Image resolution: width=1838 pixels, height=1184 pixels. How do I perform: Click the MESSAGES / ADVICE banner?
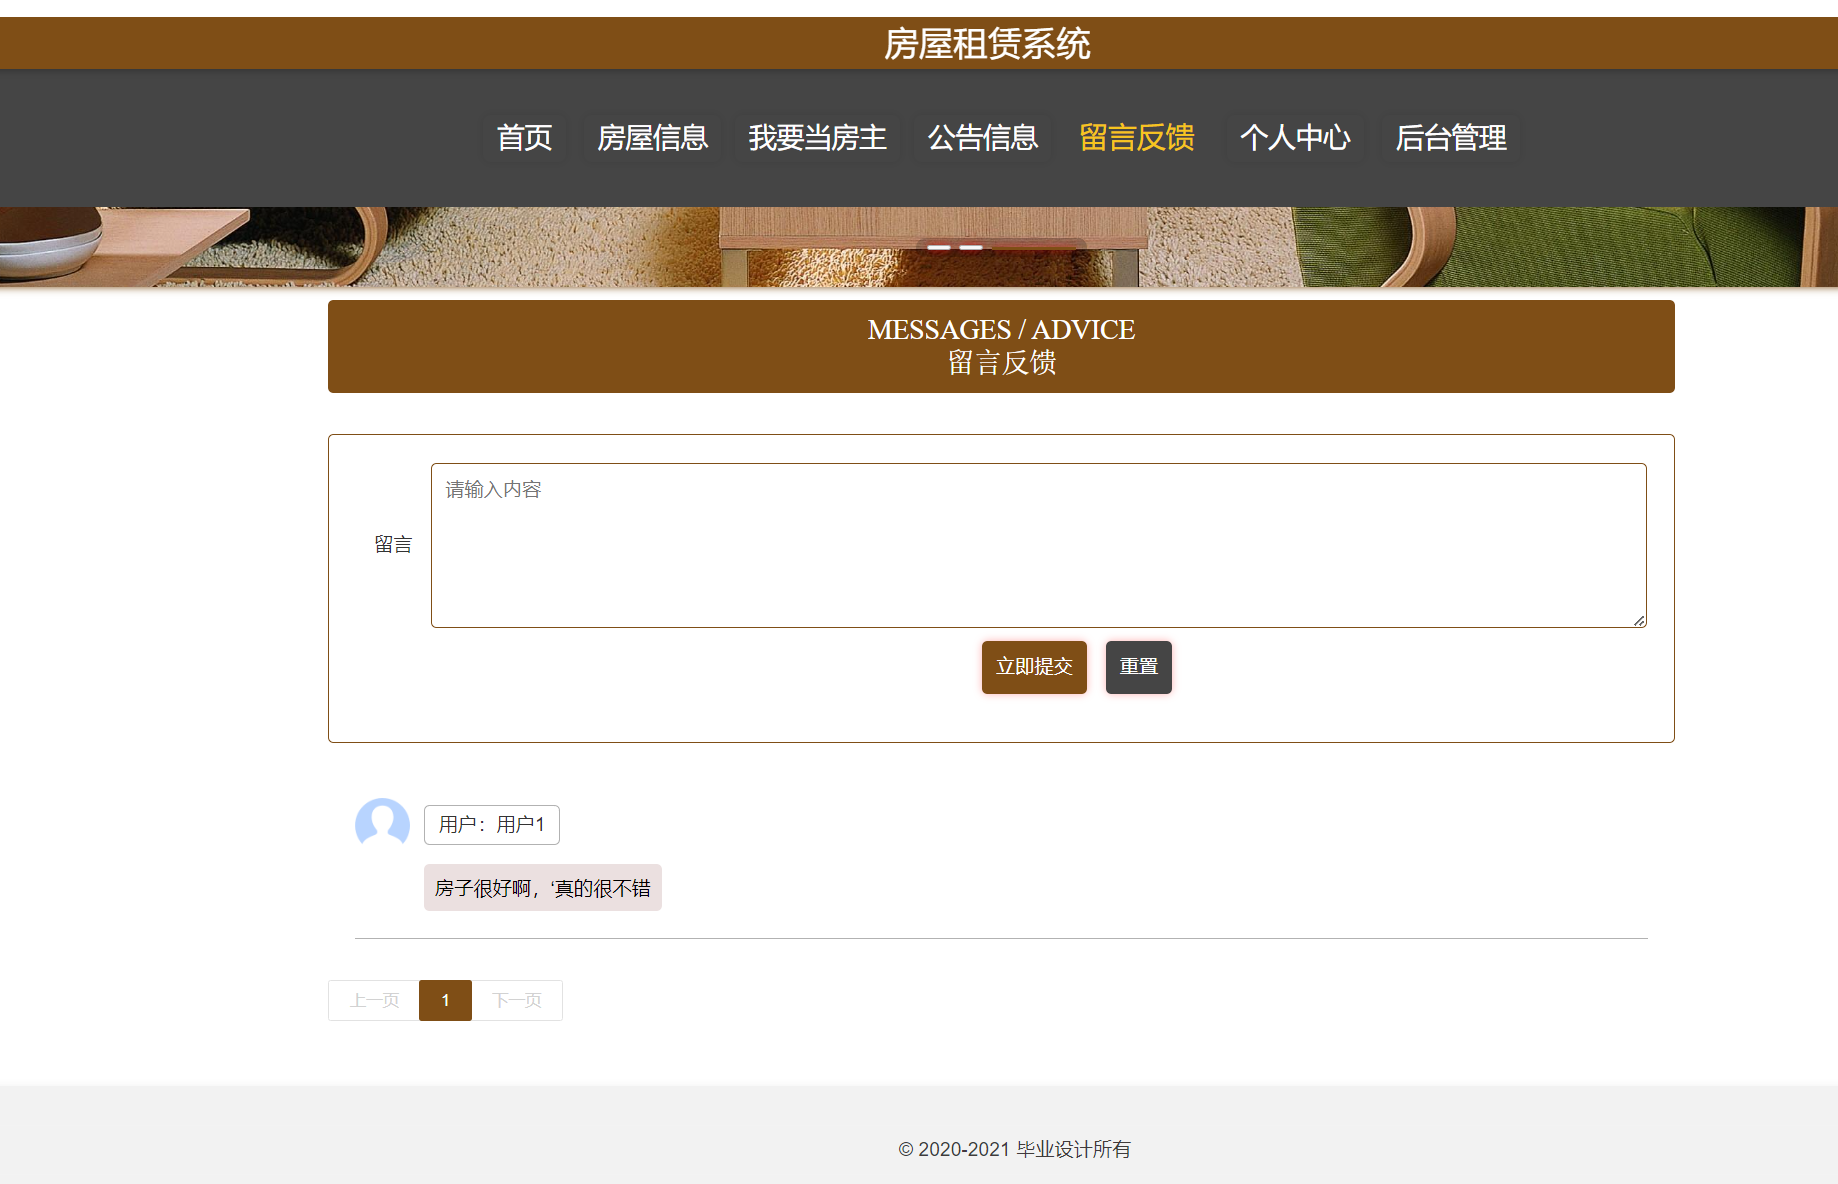1000,346
